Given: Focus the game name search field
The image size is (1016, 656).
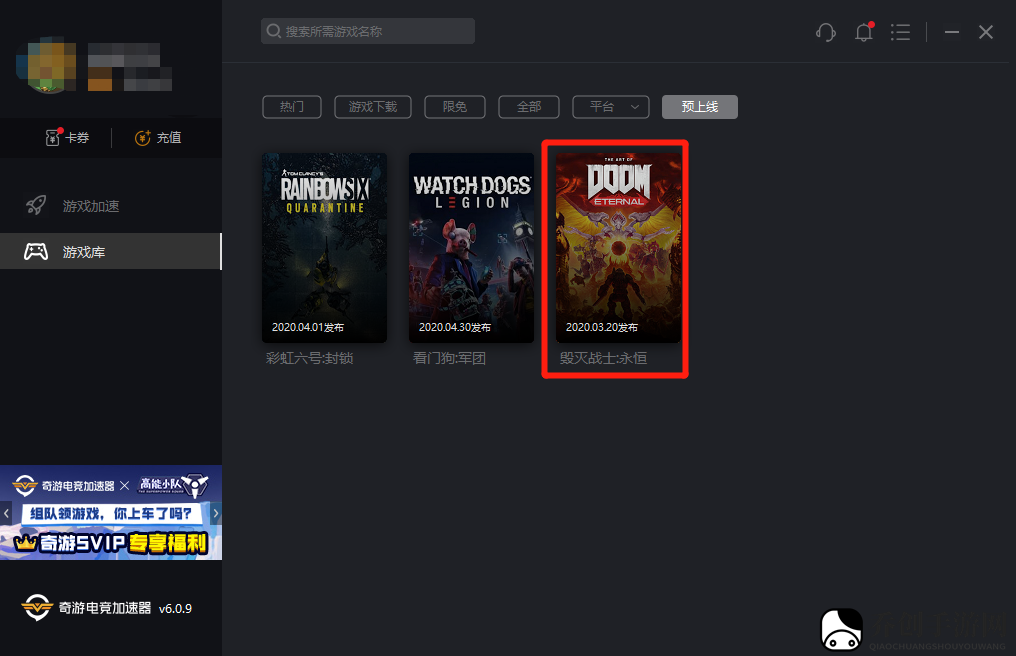Looking at the screenshot, I should tap(368, 31).
